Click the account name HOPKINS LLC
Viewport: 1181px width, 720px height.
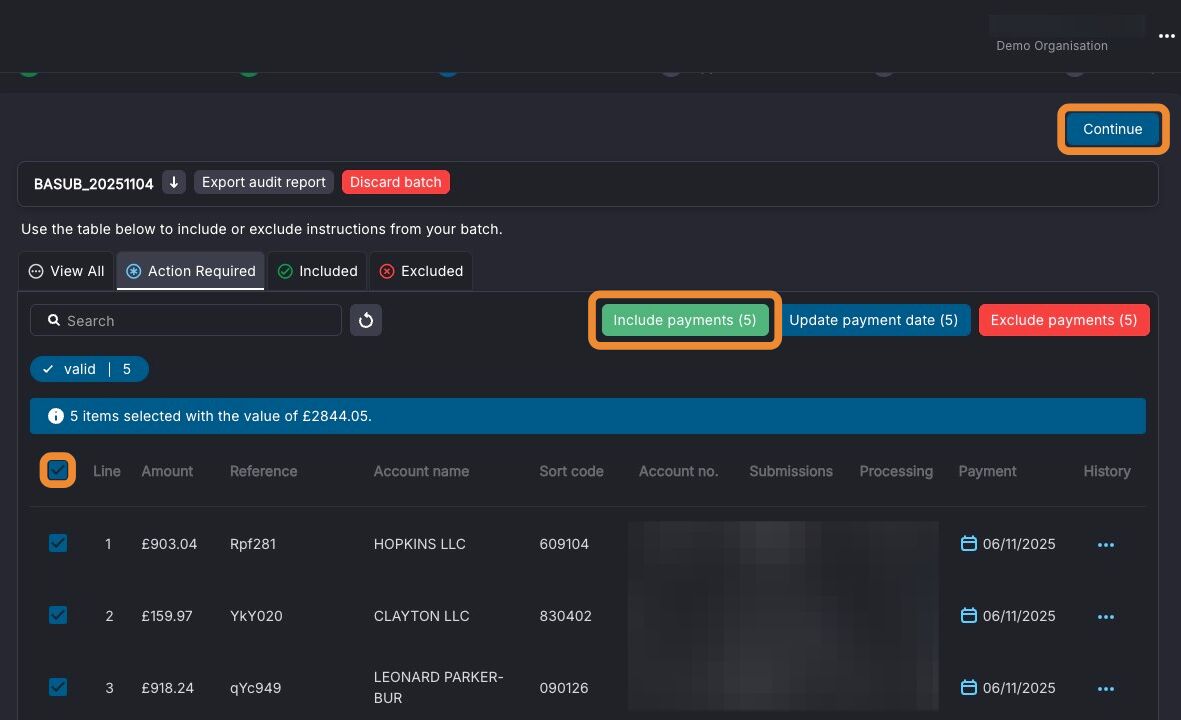click(420, 544)
